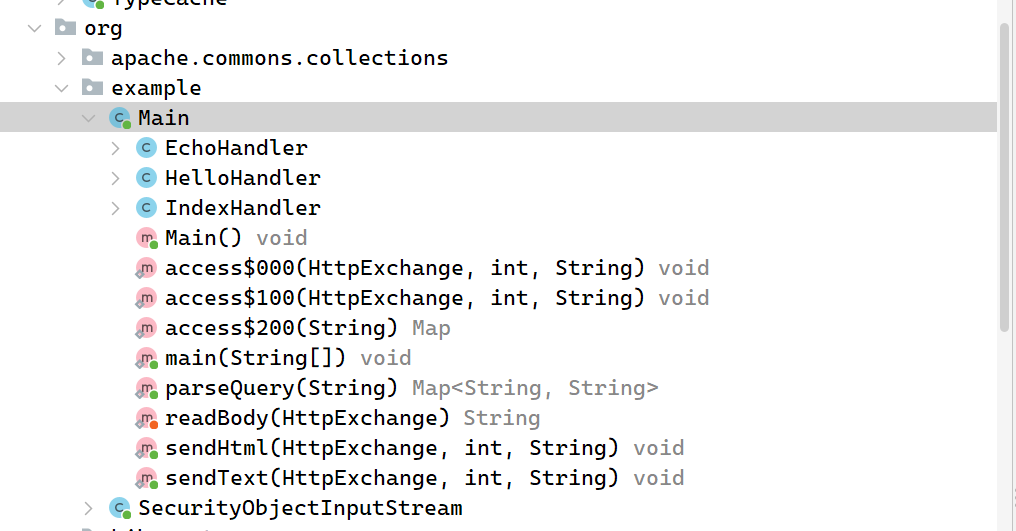1016x531 pixels.
Task: Expand the apache.commons.collections package
Action: [62, 58]
